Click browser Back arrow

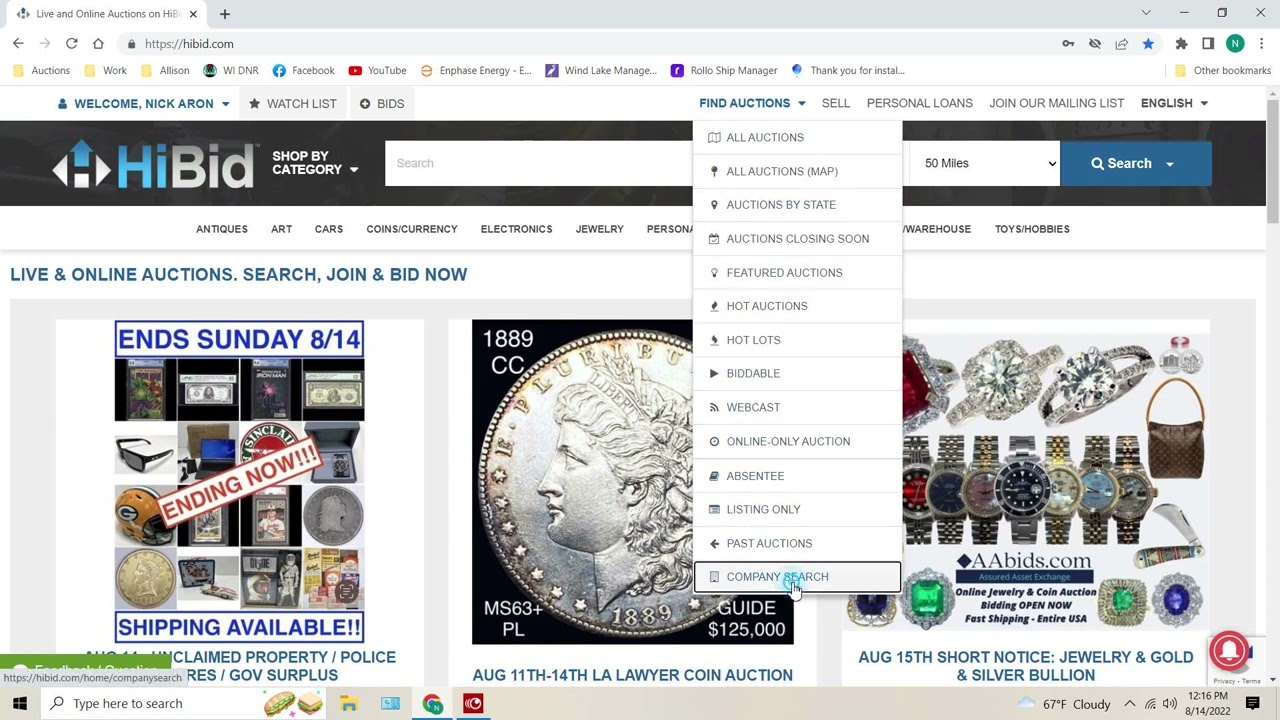[x=18, y=44]
